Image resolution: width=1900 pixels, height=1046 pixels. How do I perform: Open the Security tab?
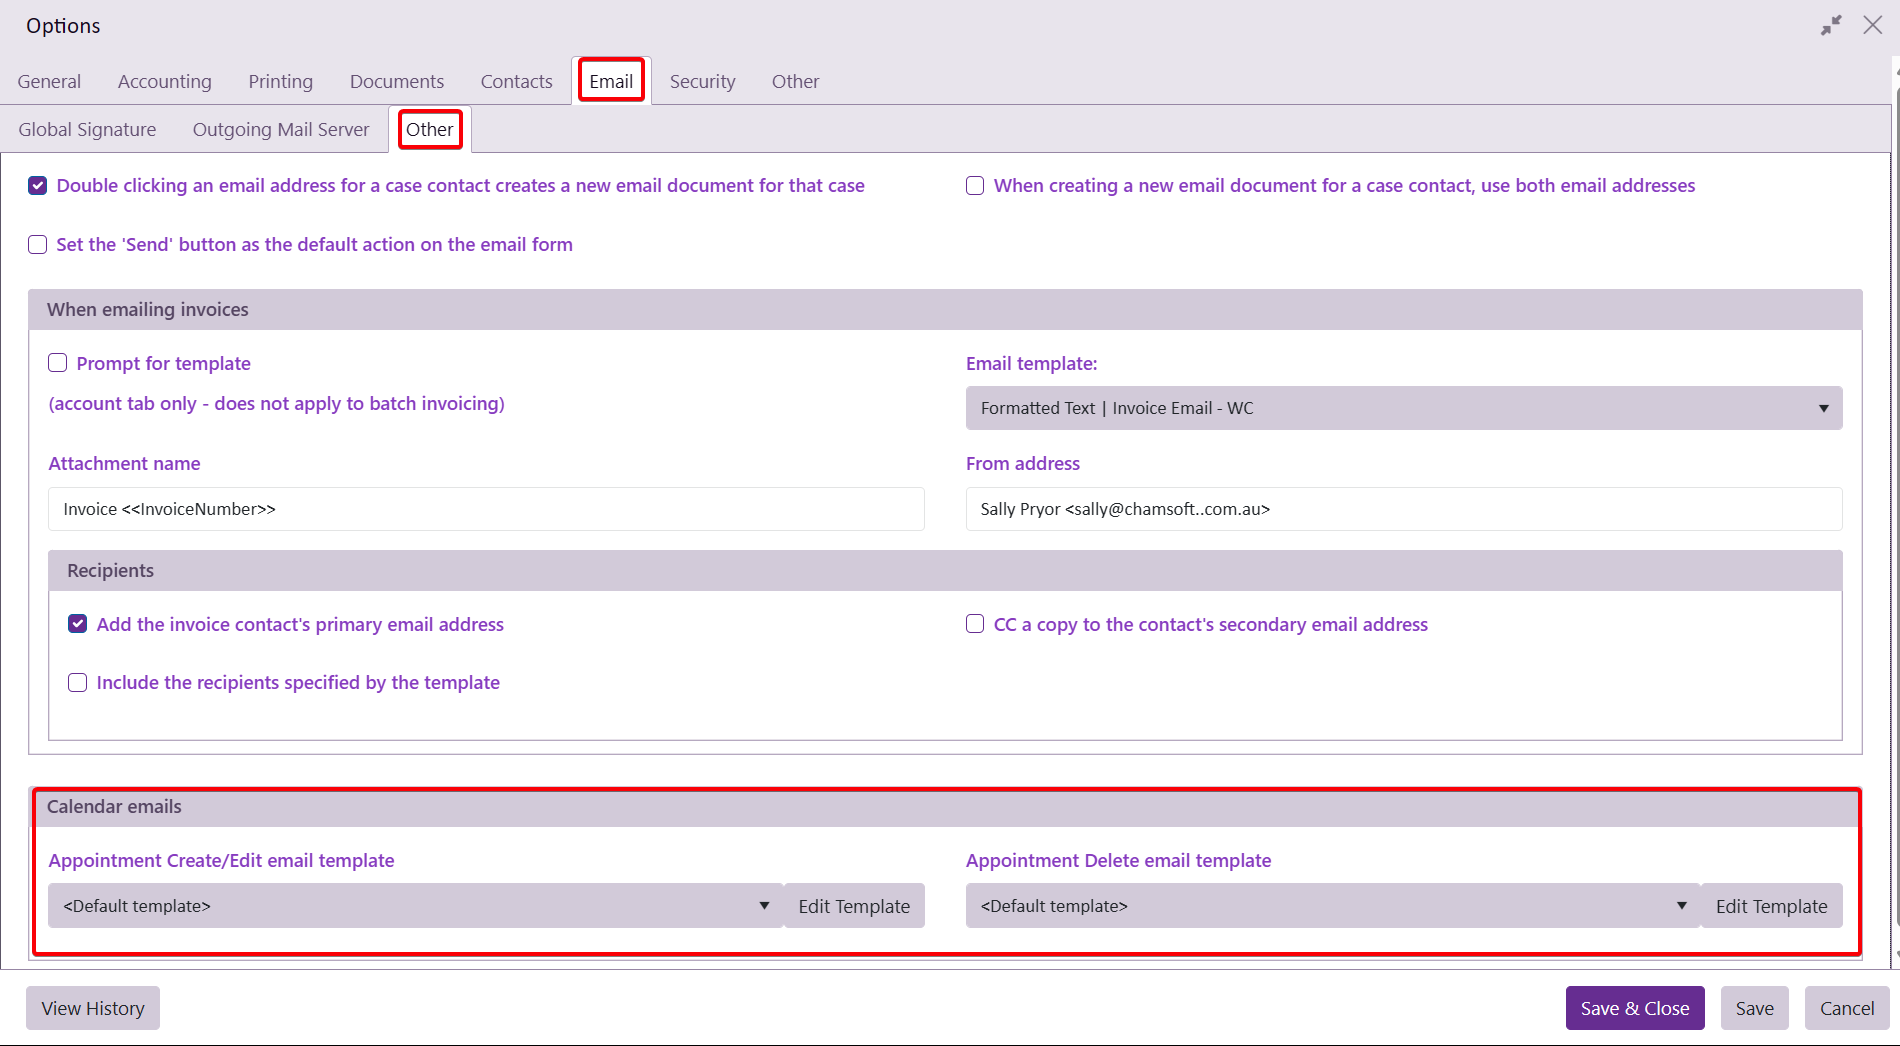pos(702,81)
